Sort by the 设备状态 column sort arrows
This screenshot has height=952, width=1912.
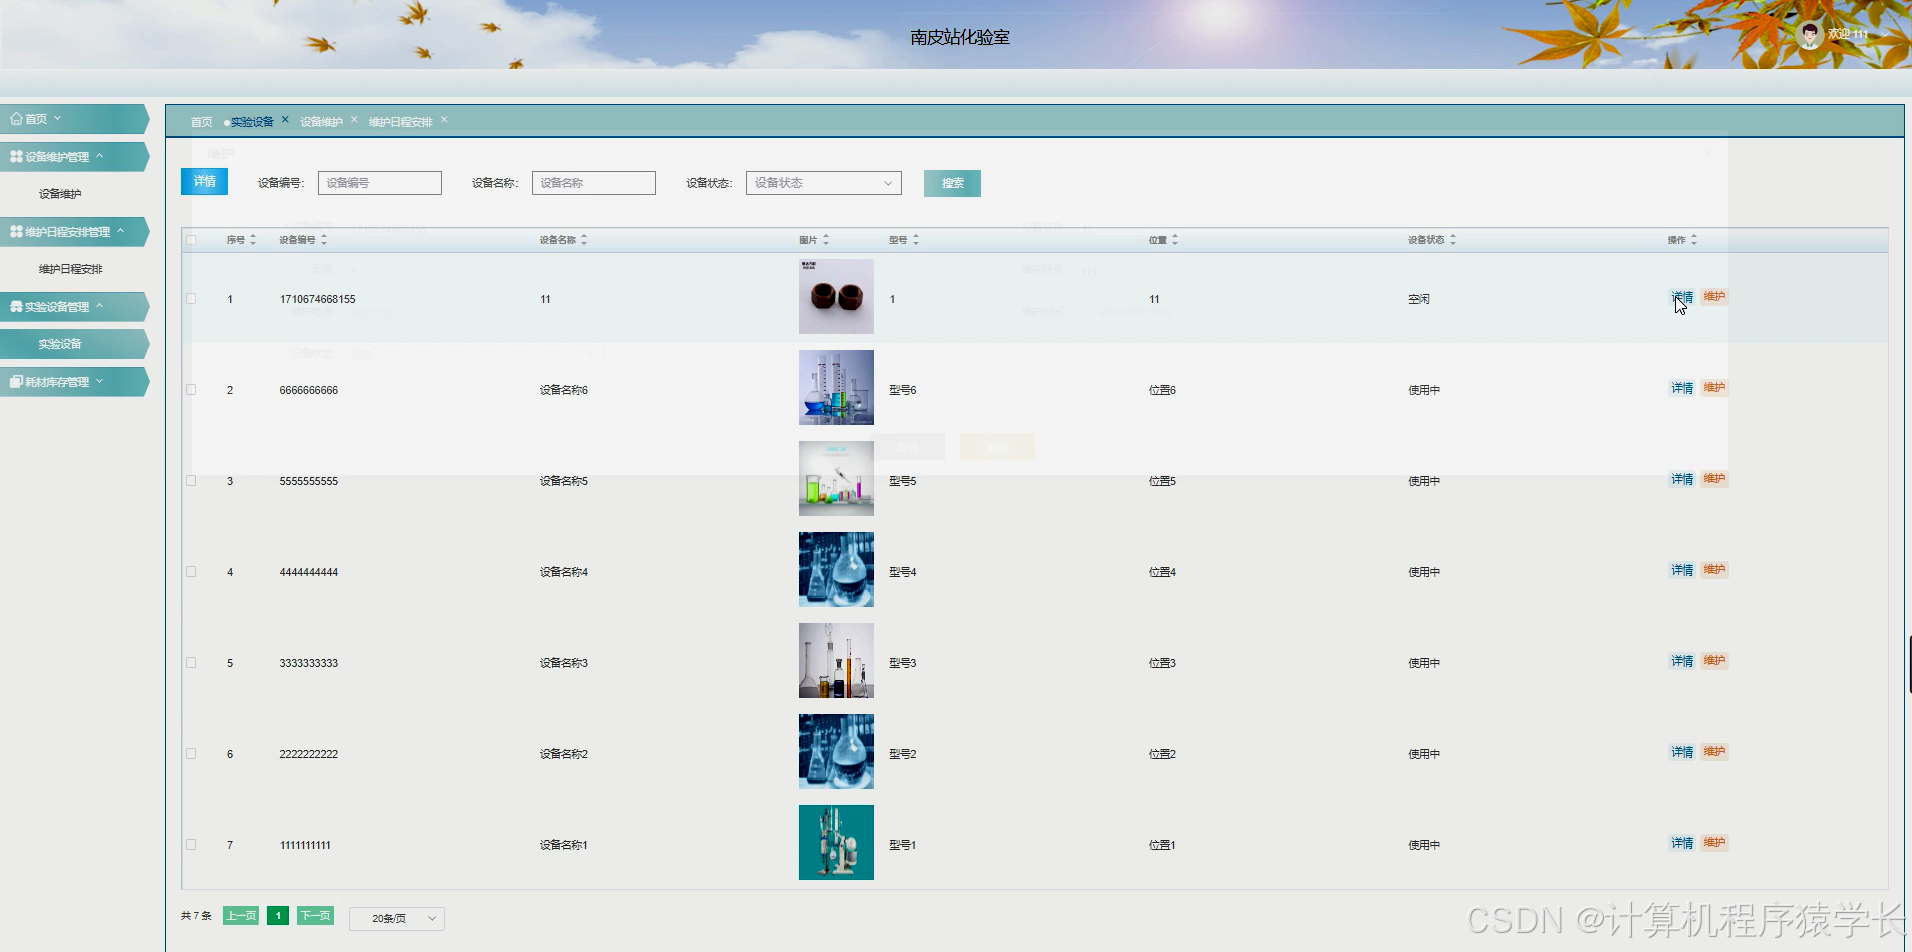point(1453,240)
